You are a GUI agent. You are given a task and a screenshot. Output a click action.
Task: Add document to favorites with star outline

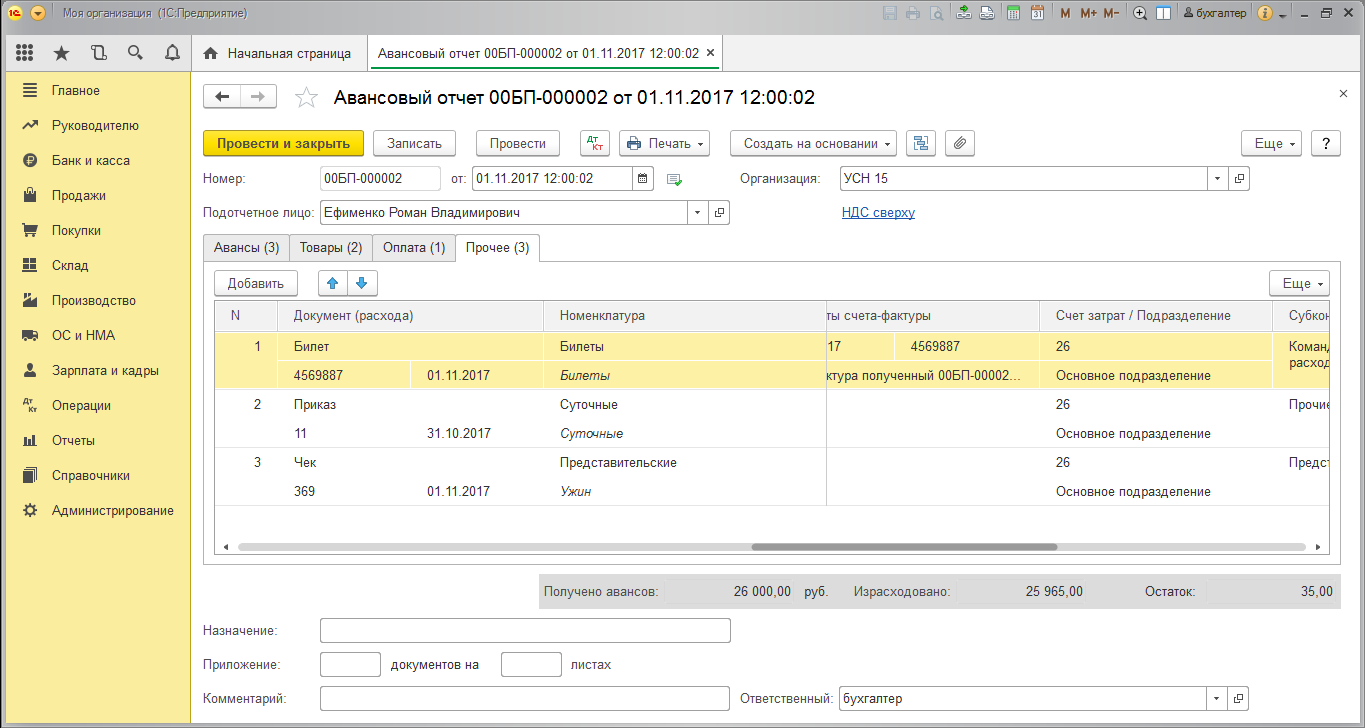(306, 97)
